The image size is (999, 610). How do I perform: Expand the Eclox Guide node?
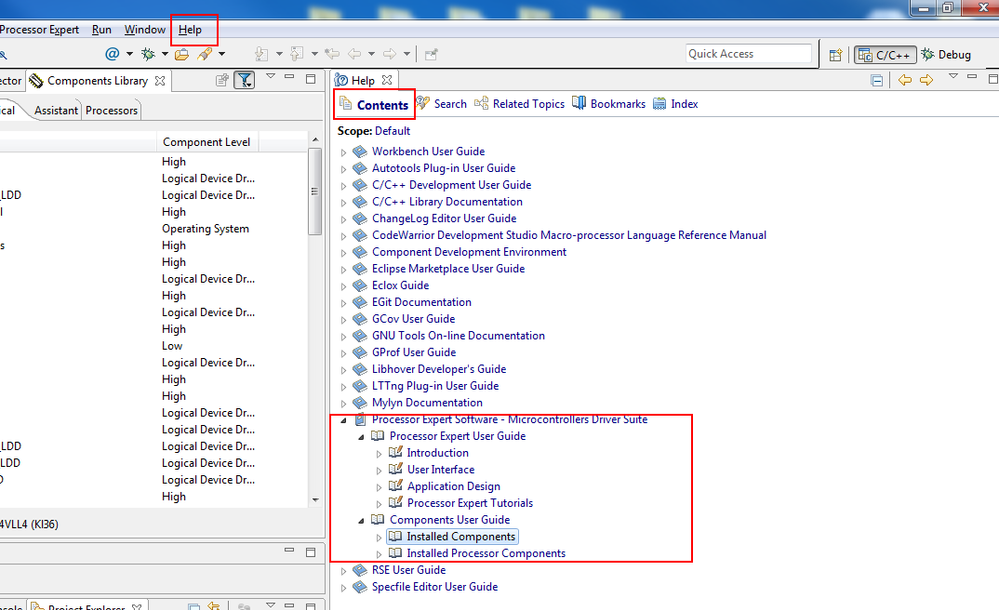point(343,286)
